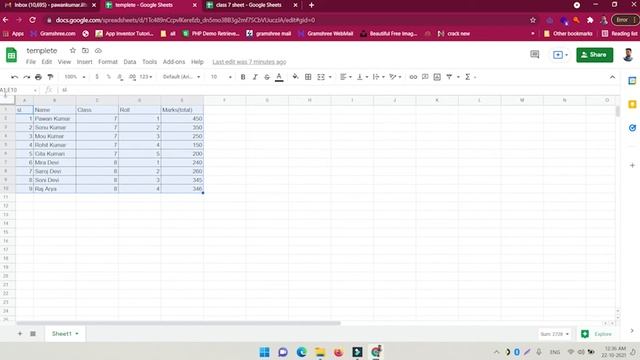Insert a chart

437,77
